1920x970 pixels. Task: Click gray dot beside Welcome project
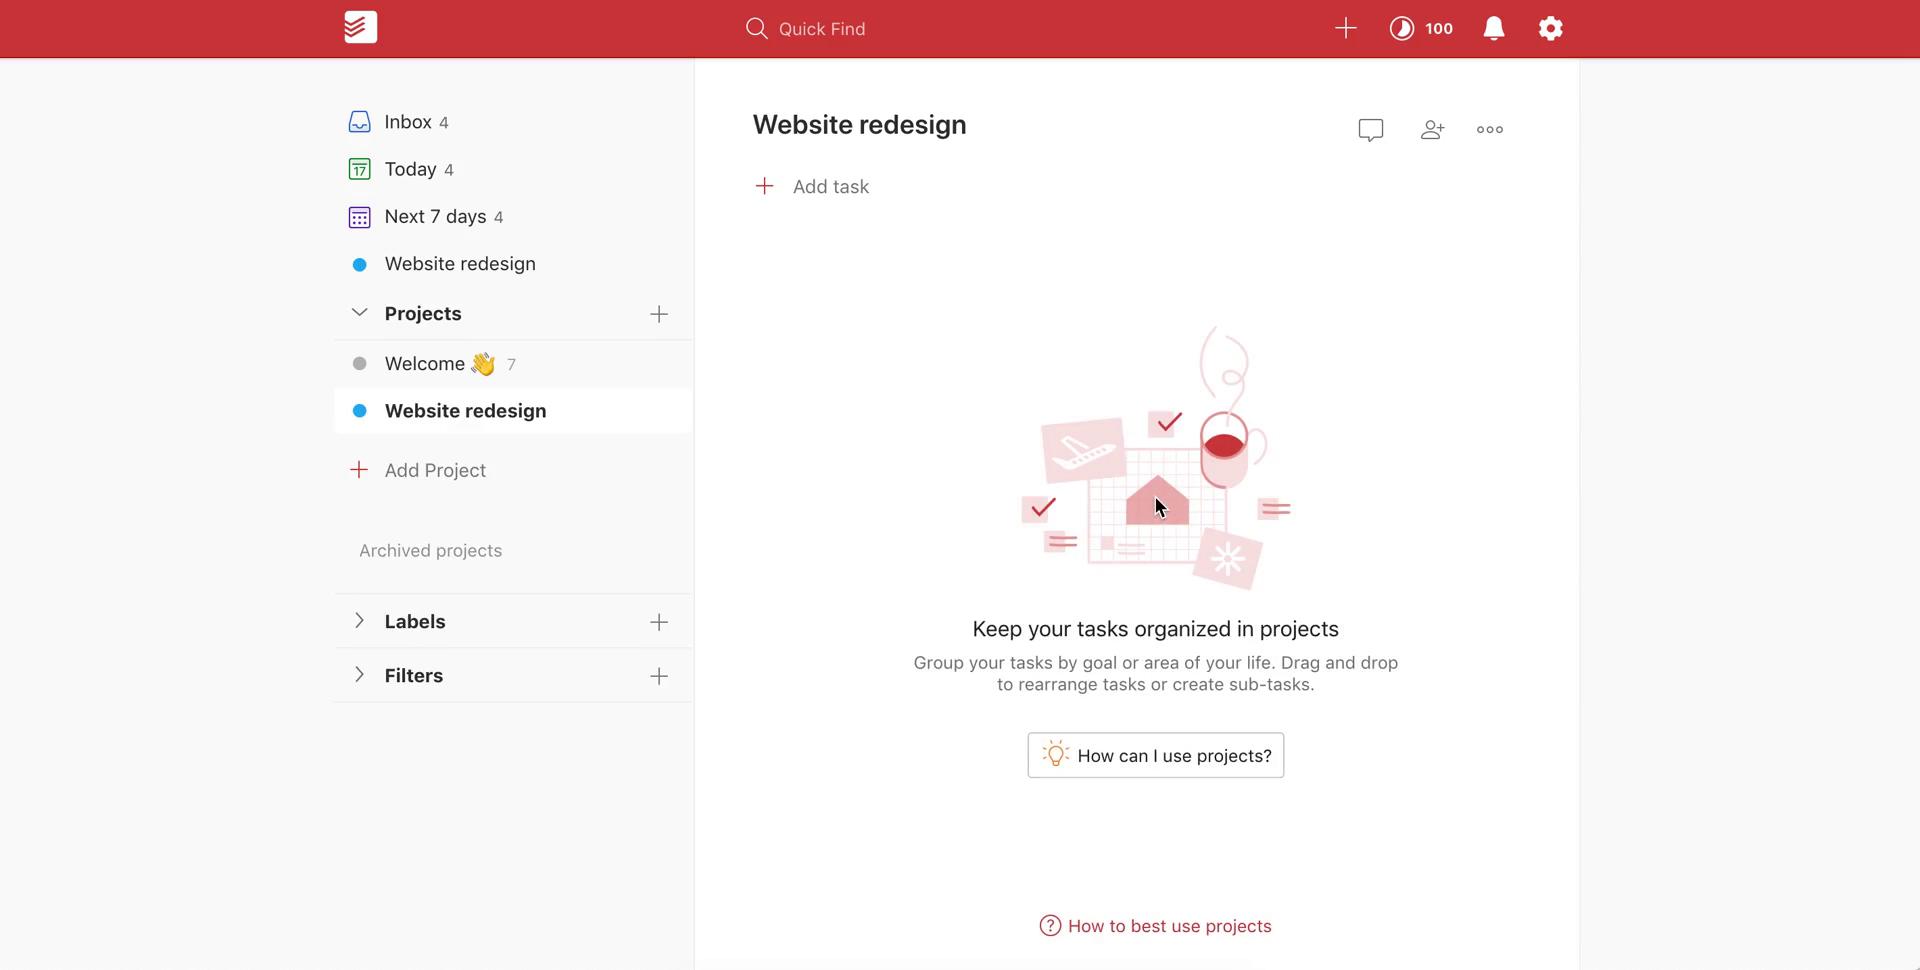pos(359,364)
